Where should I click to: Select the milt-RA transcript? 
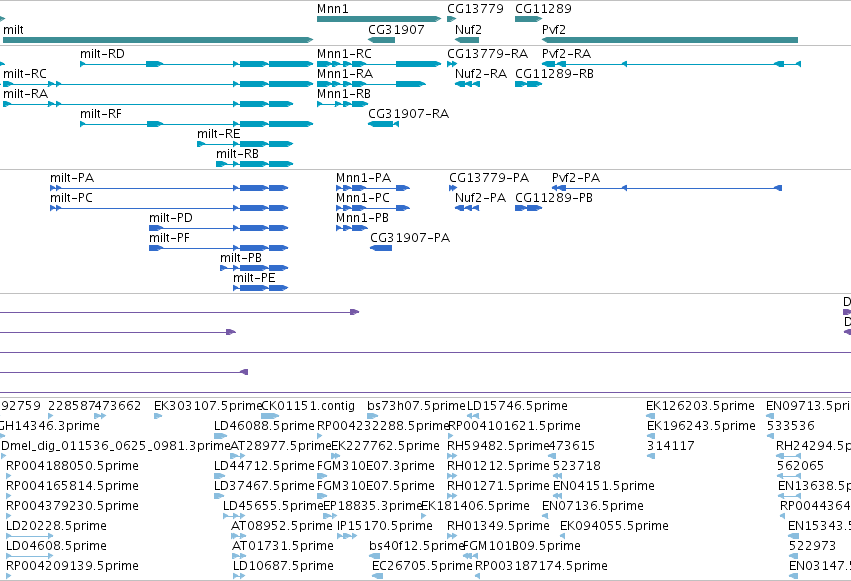pyautogui.click(x=148, y=104)
